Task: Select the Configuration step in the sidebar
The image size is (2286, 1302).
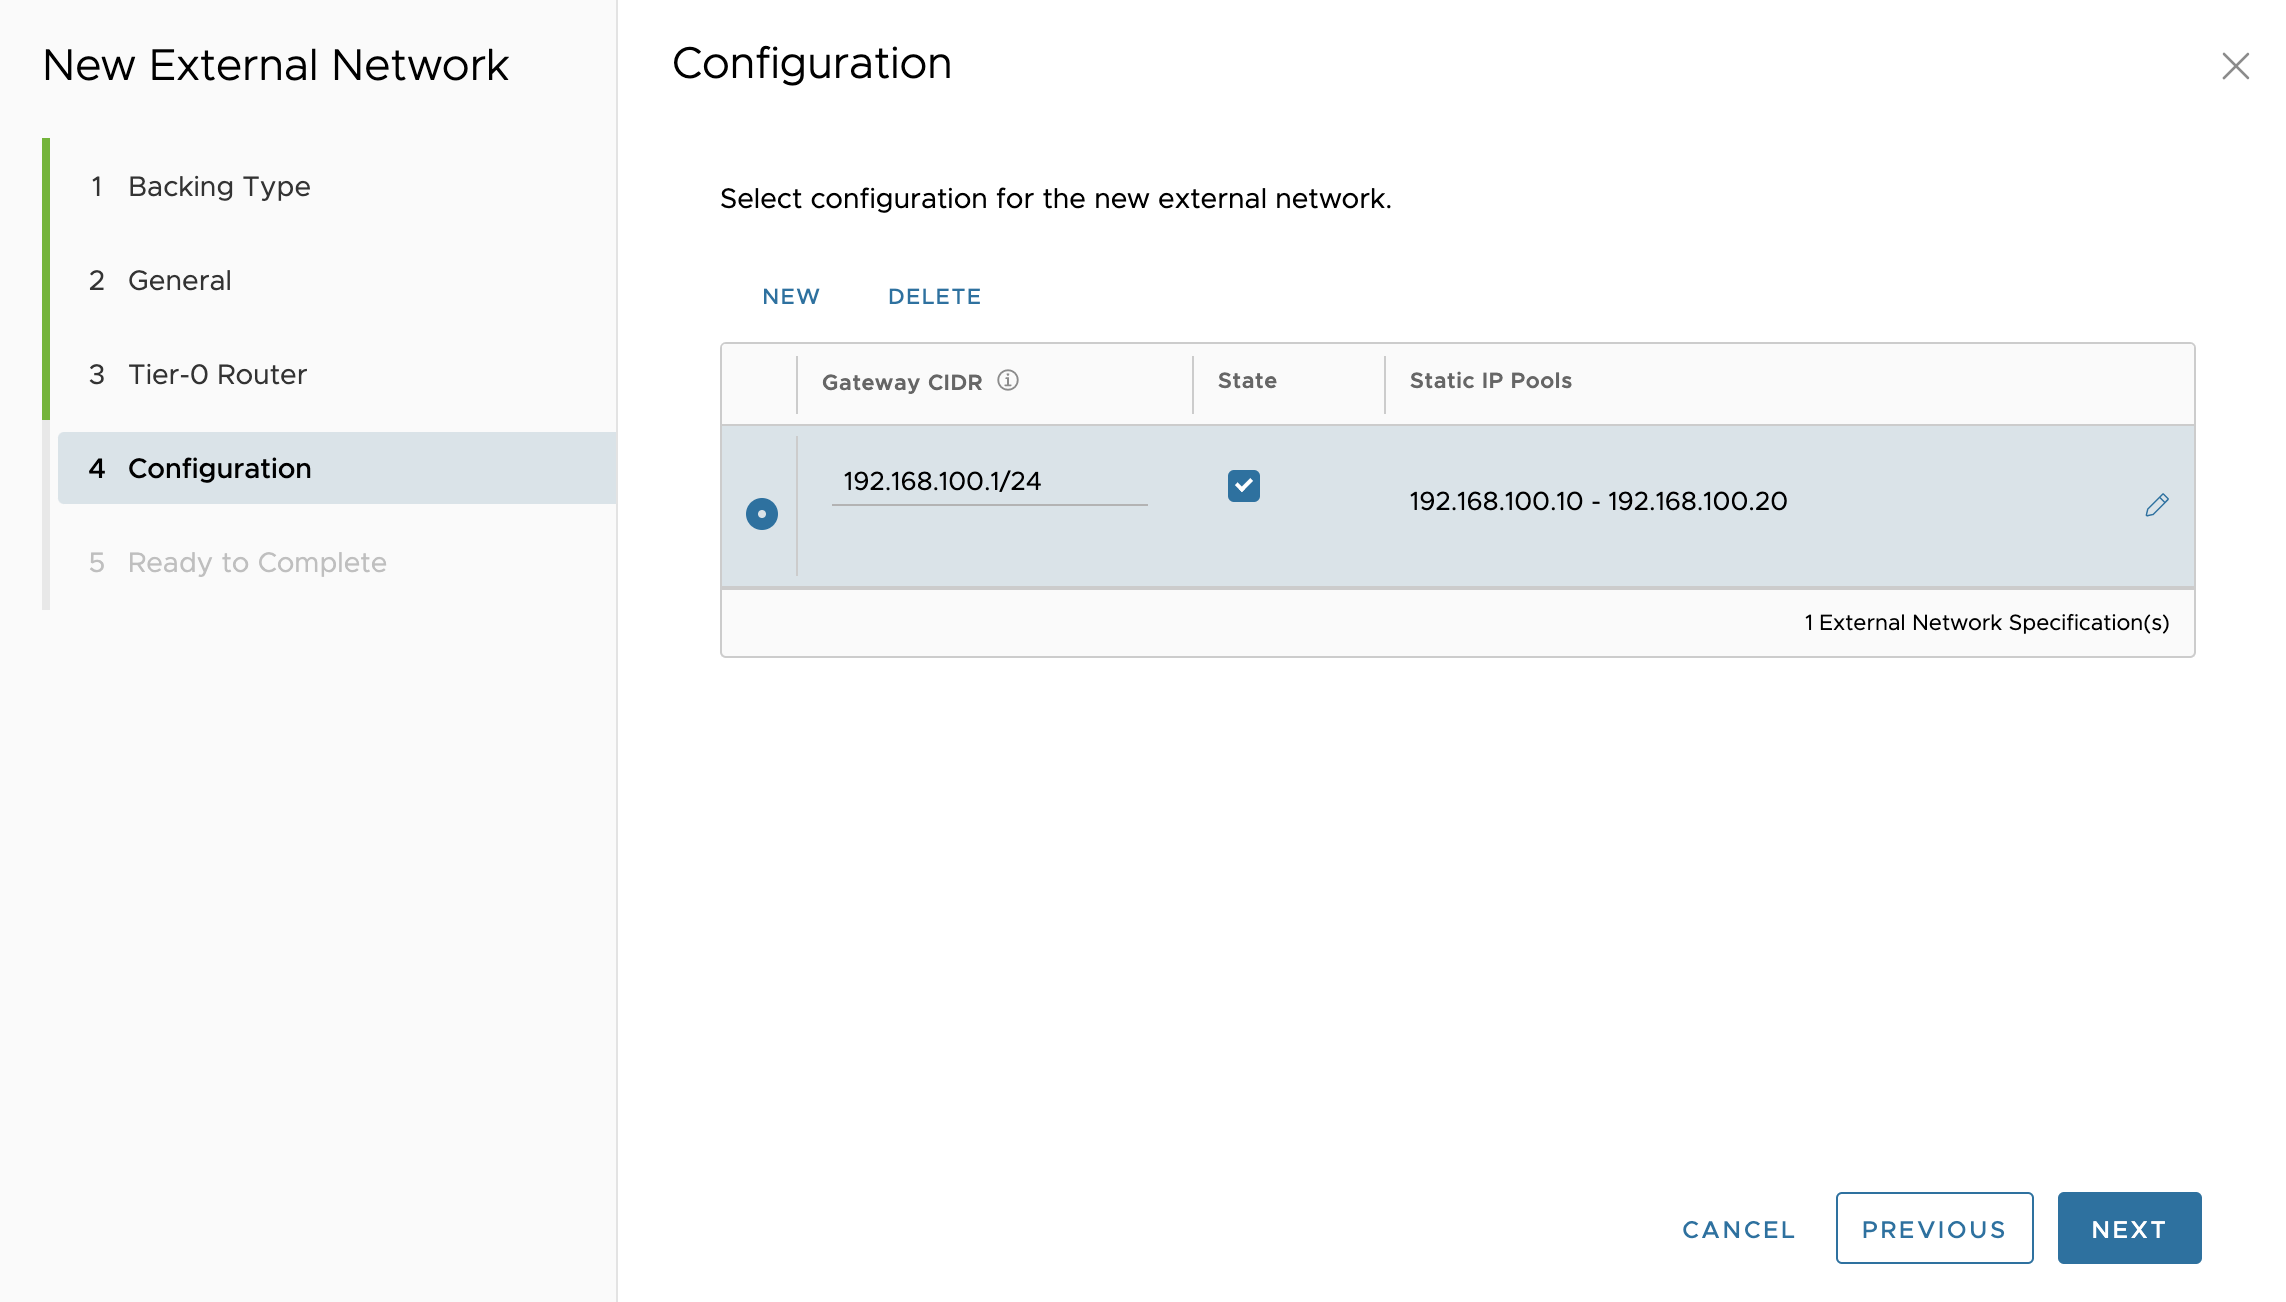Action: pos(219,469)
